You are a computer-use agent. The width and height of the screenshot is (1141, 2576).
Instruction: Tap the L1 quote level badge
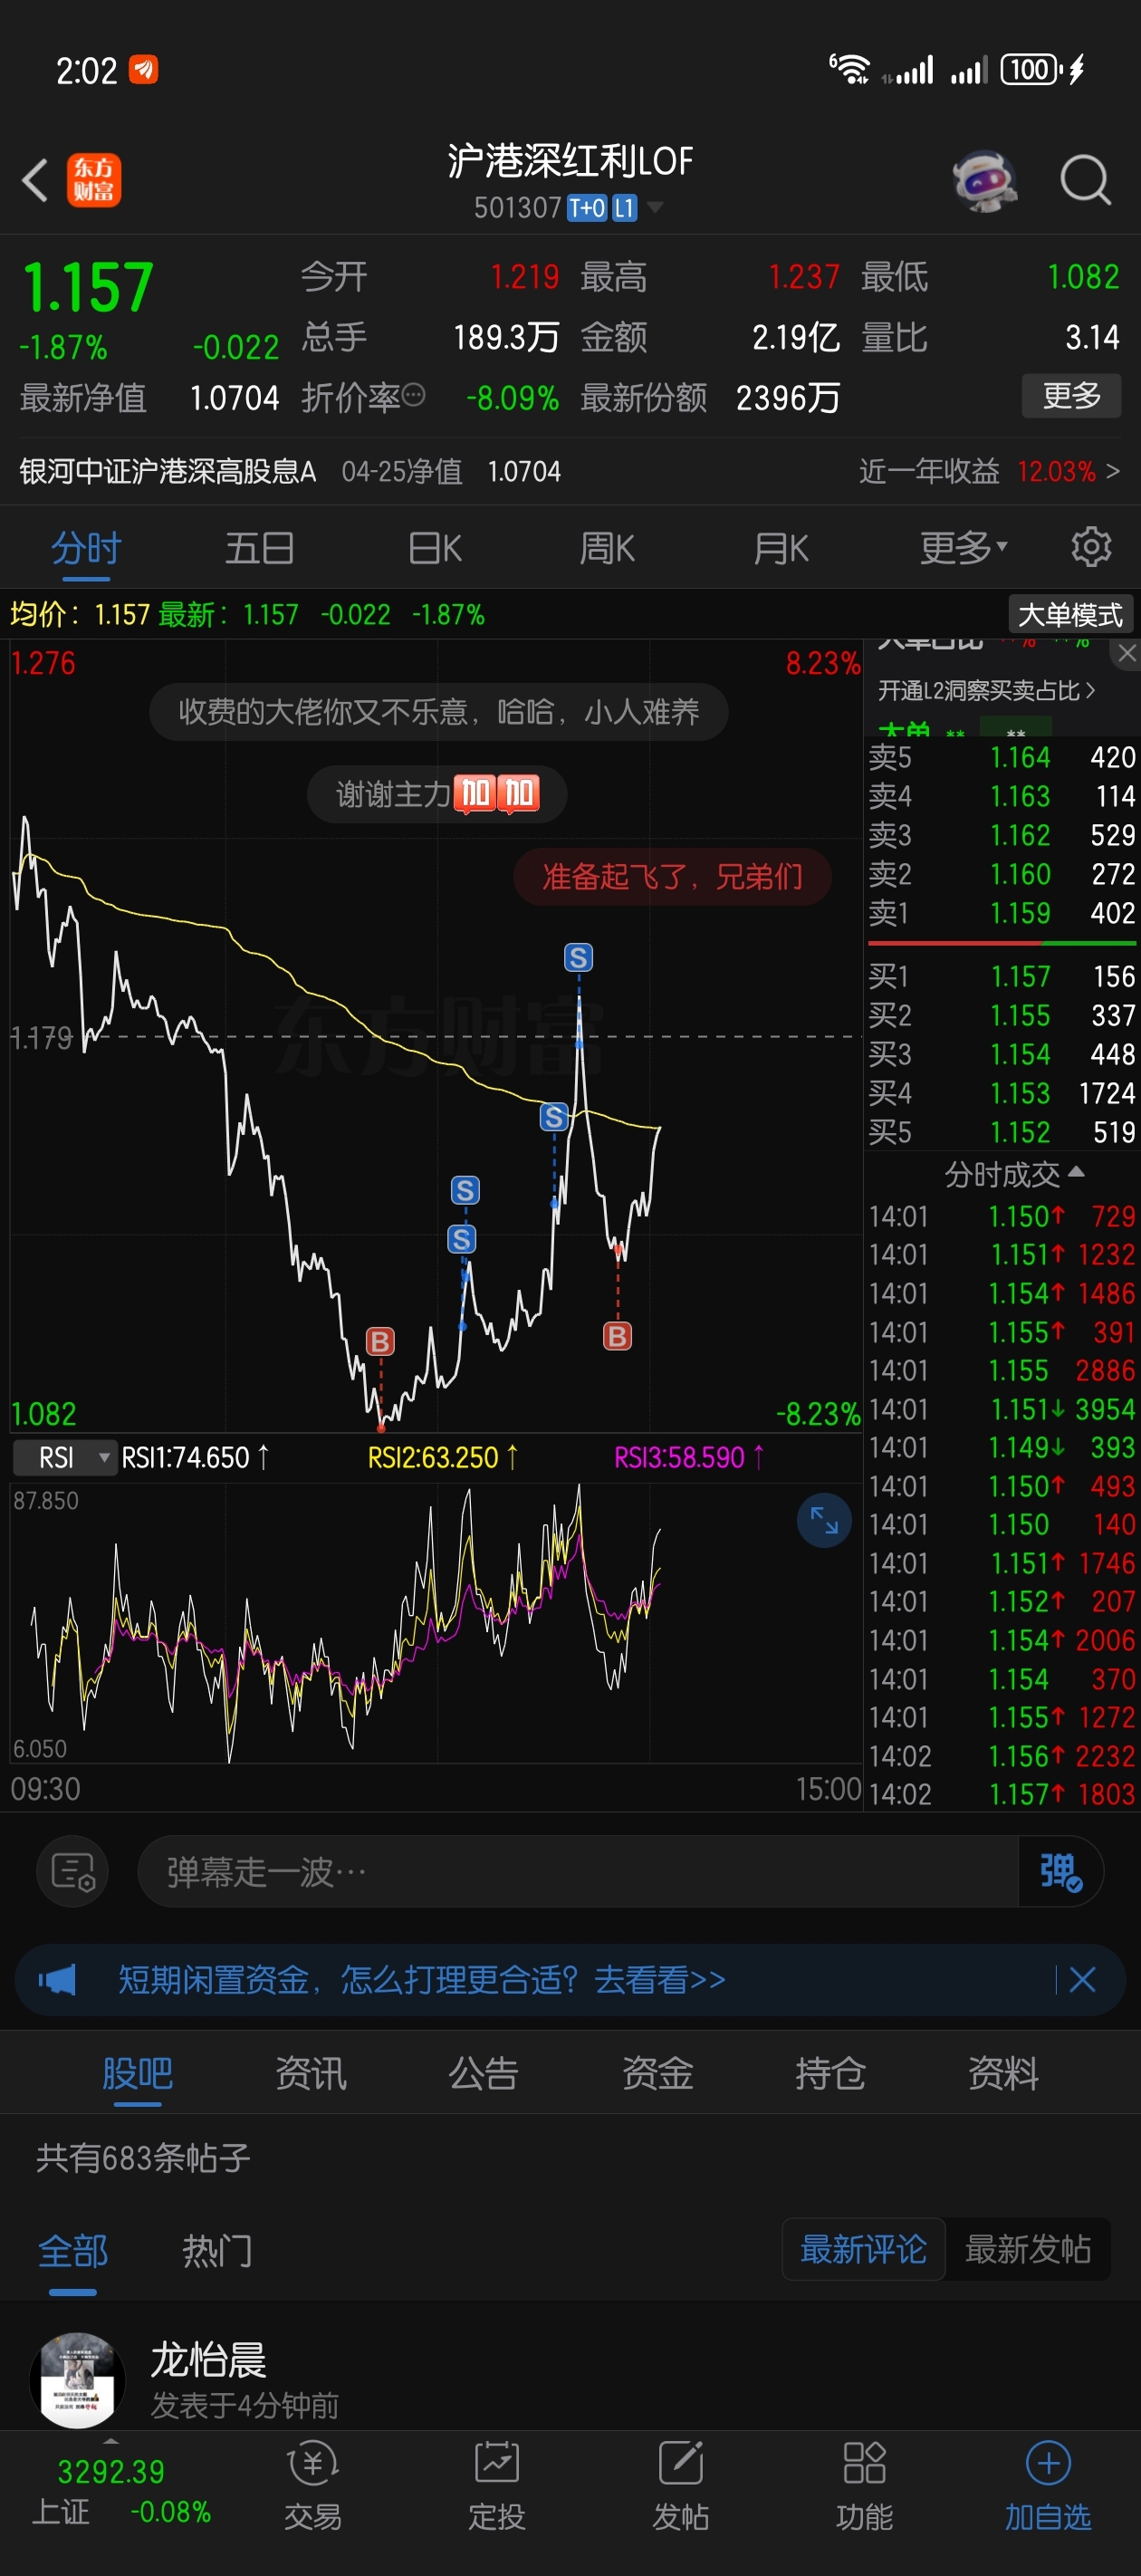tap(624, 208)
